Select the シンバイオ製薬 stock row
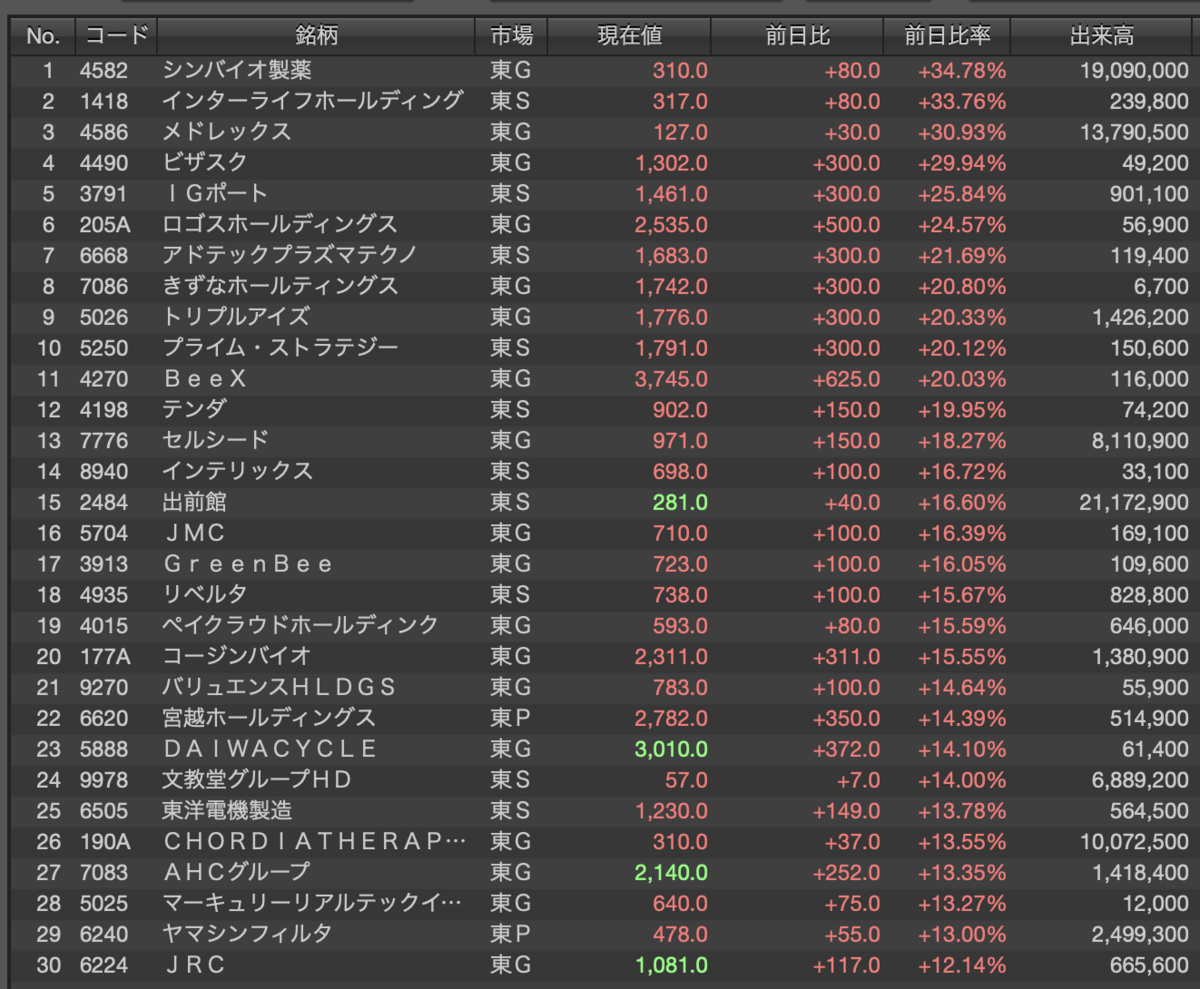Image resolution: width=1200 pixels, height=989 pixels. point(603,71)
